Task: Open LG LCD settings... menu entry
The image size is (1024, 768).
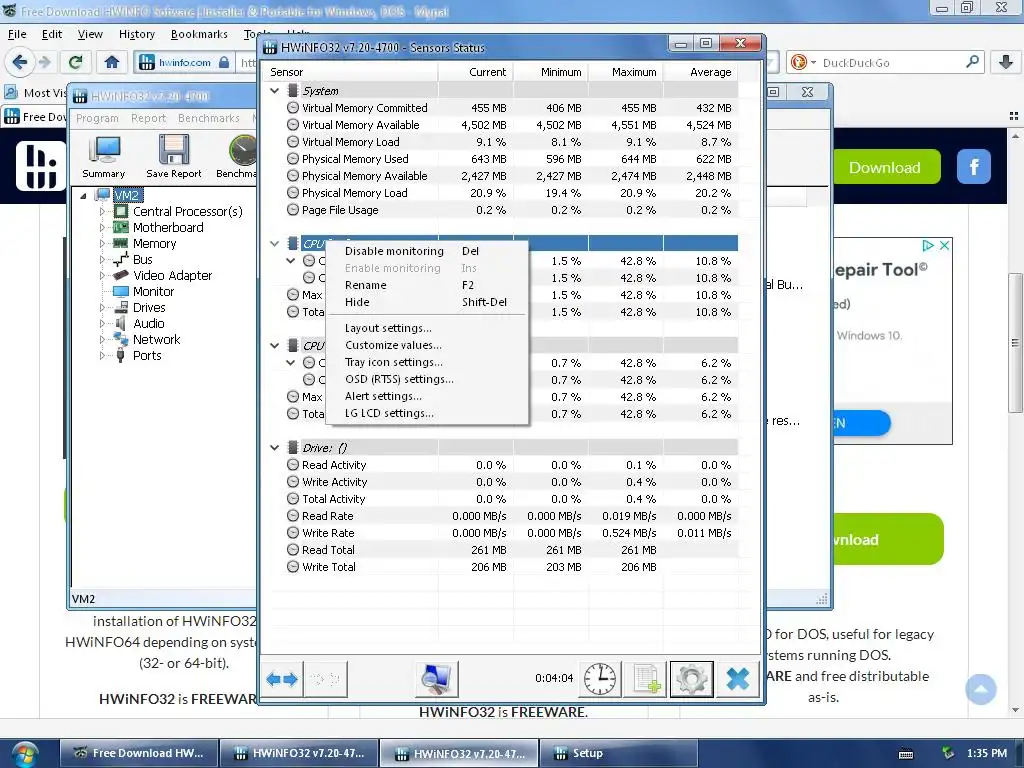Action: (426, 413)
